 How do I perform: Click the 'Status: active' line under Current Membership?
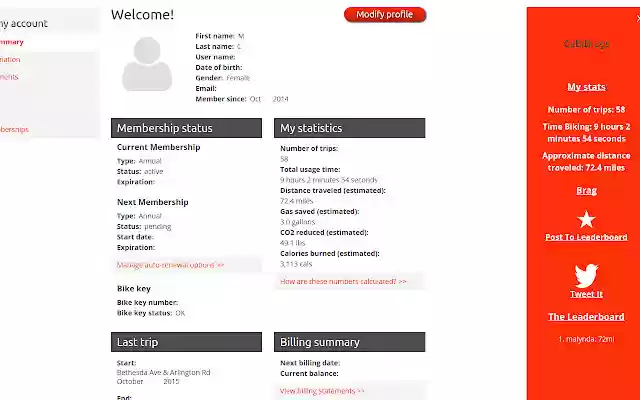coord(140,171)
